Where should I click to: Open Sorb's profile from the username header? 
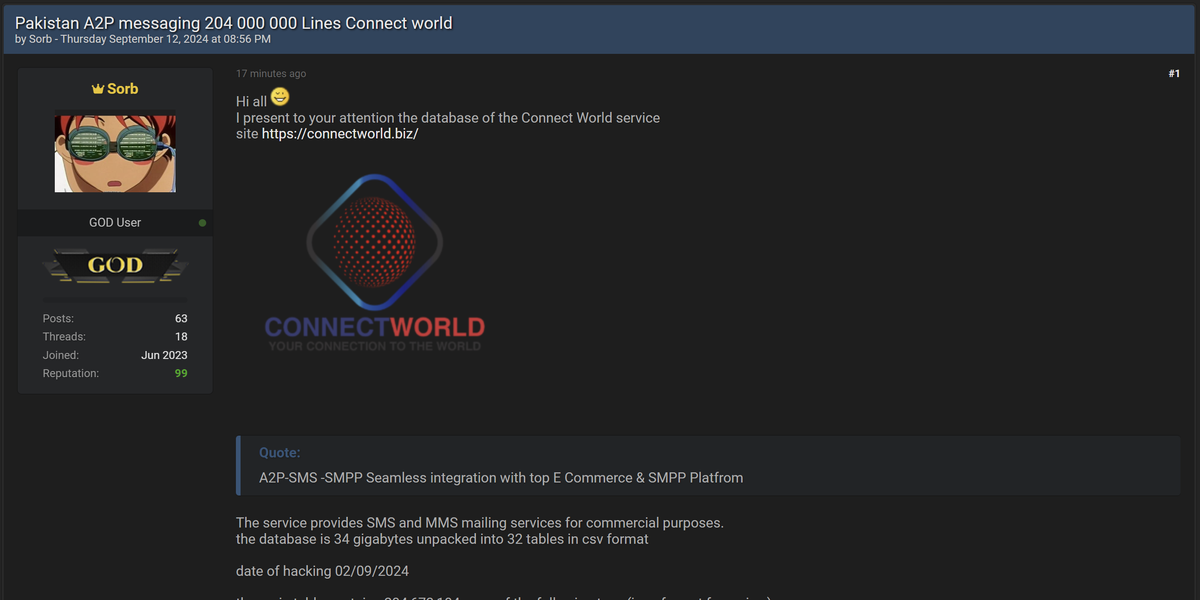click(x=122, y=88)
